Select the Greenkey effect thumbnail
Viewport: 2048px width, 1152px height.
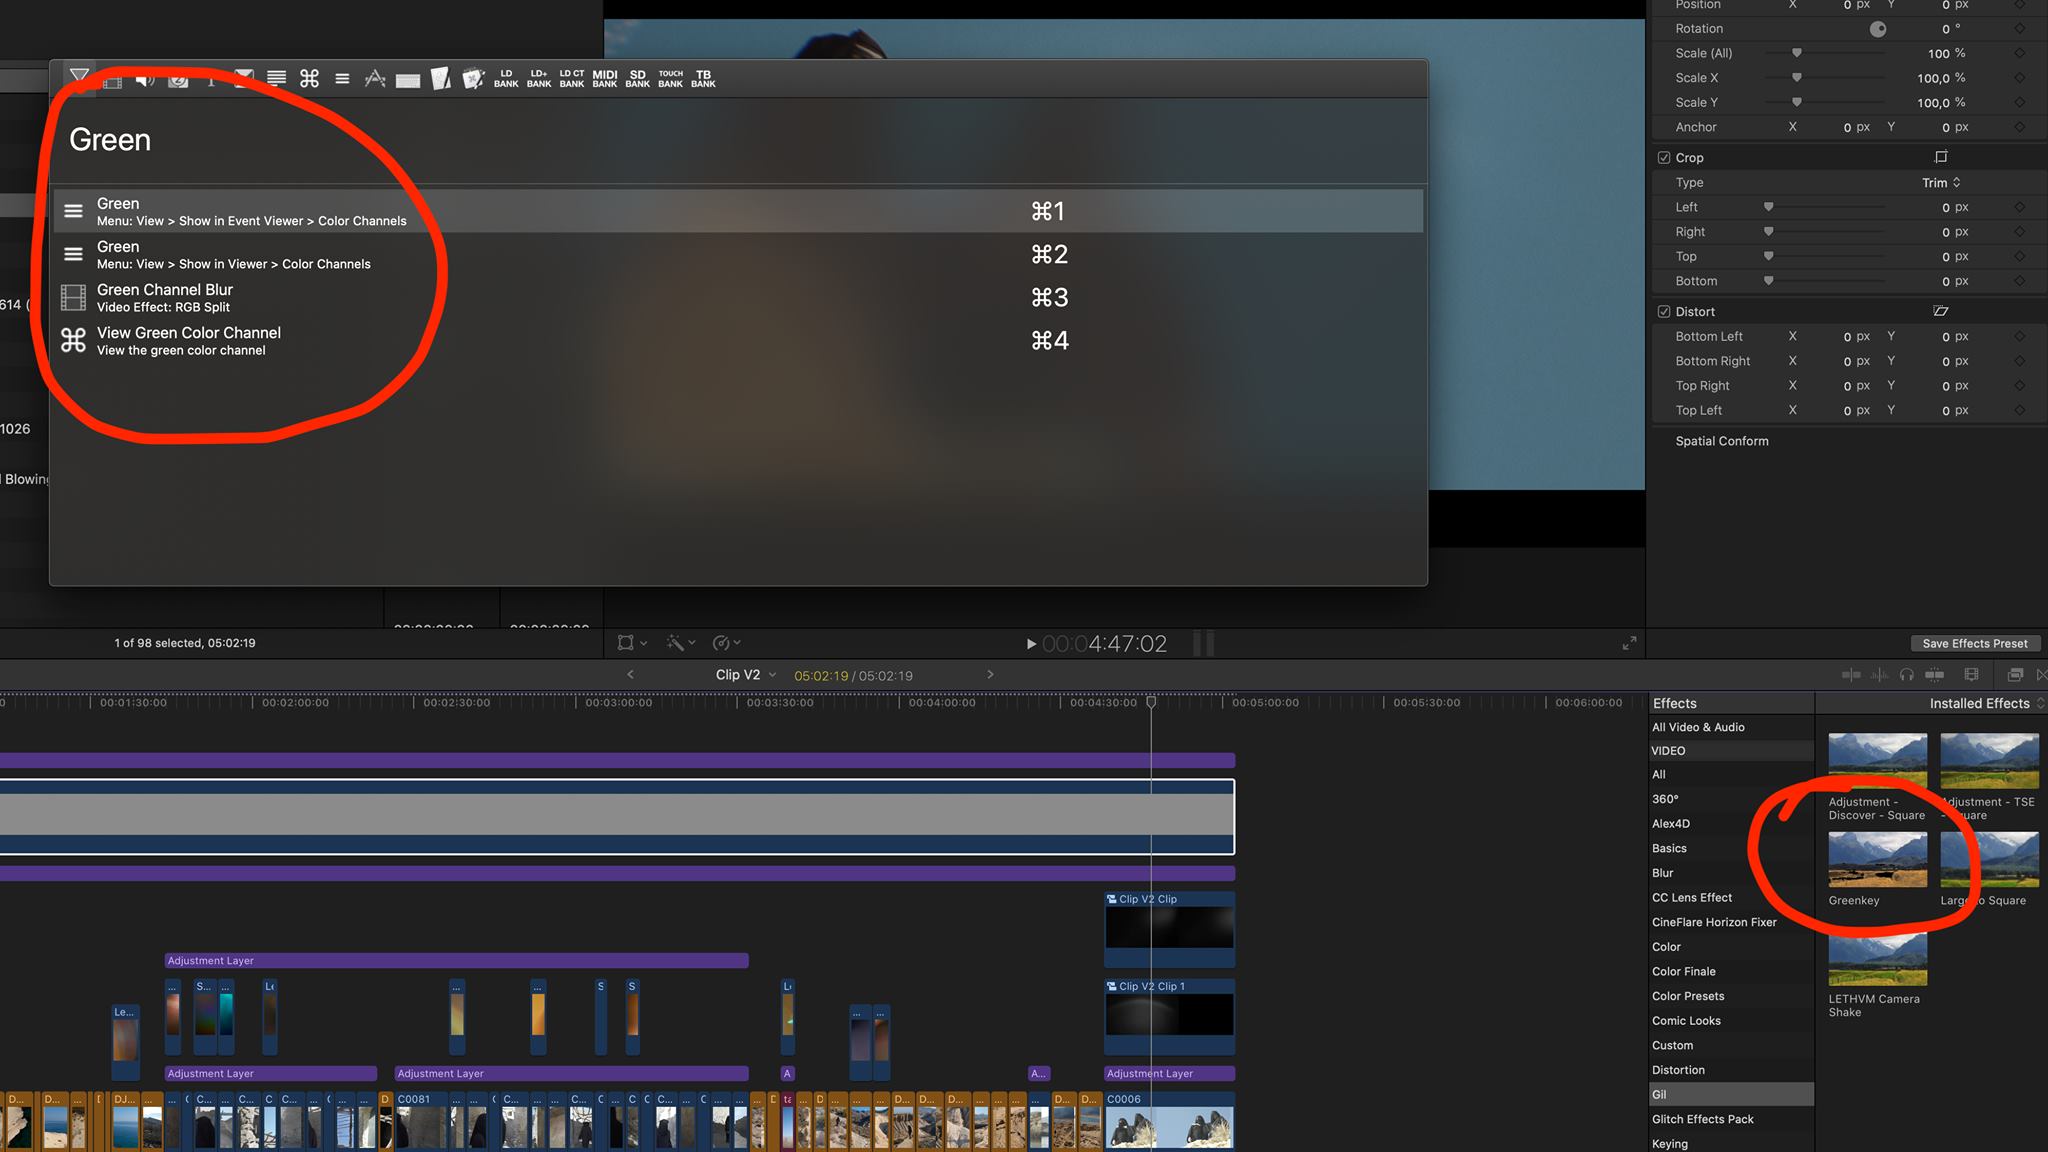[1877, 860]
